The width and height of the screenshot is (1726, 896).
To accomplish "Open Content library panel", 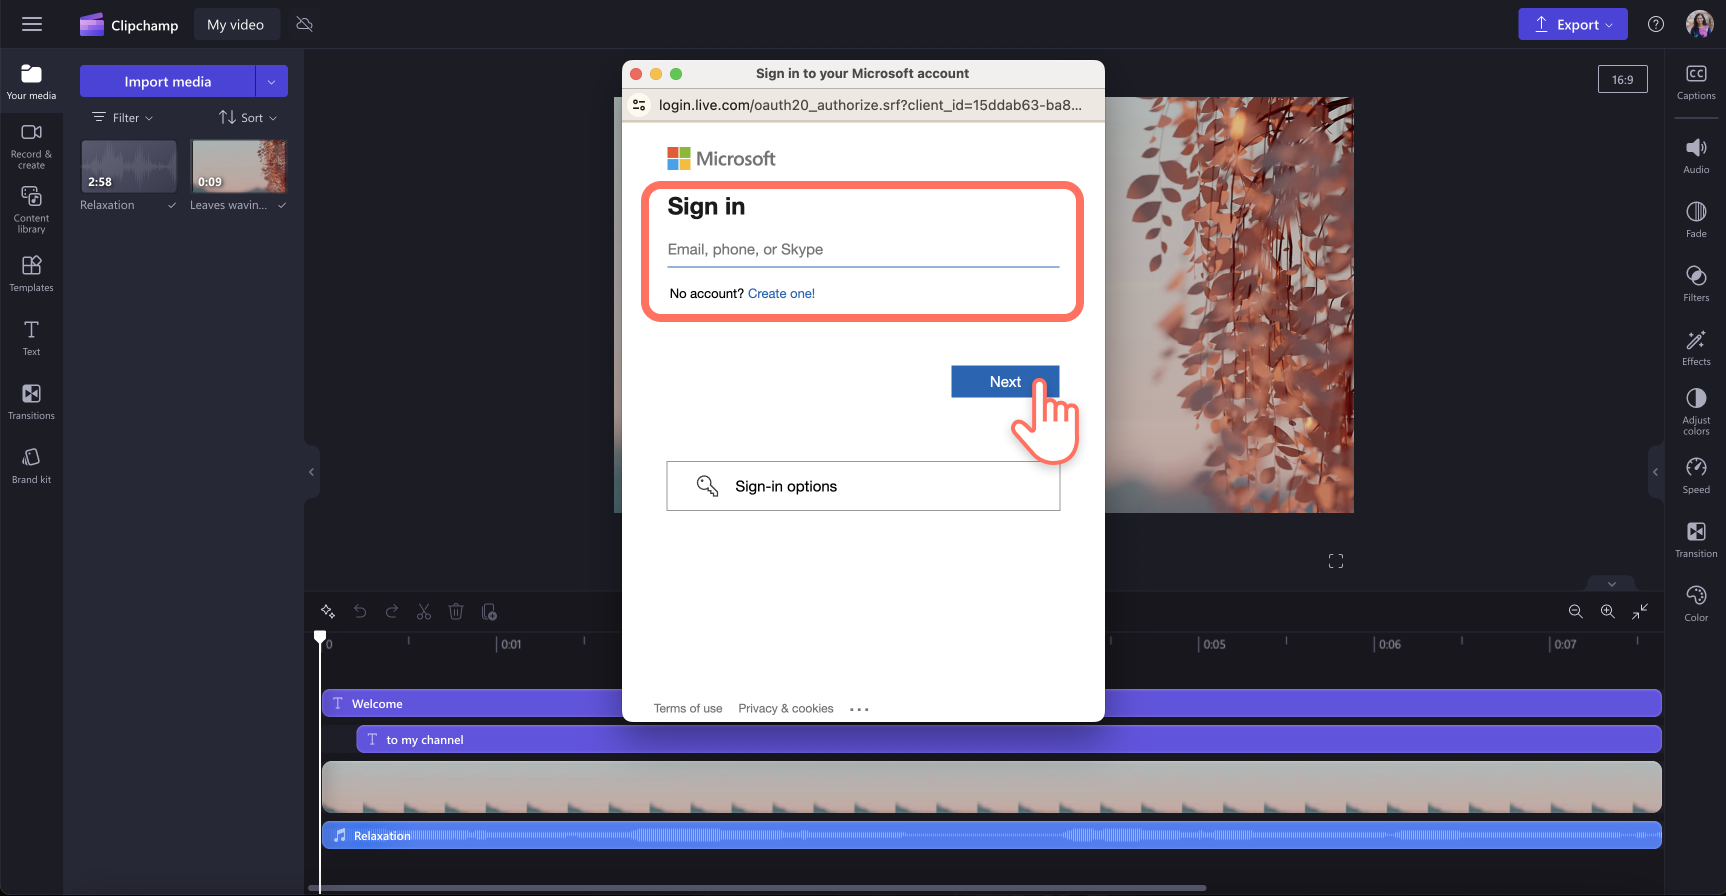I will click(x=31, y=210).
